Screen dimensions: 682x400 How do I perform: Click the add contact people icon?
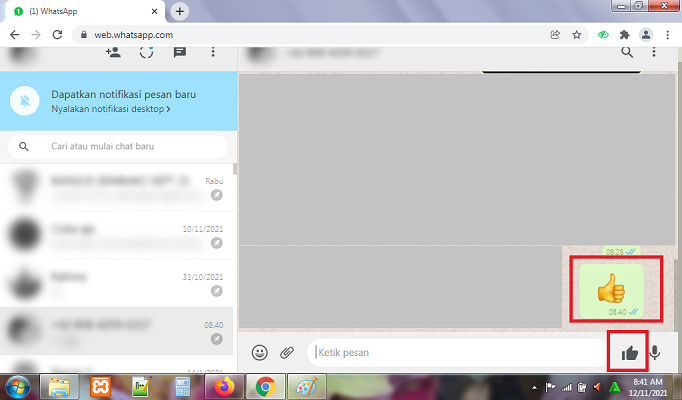coord(113,52)
